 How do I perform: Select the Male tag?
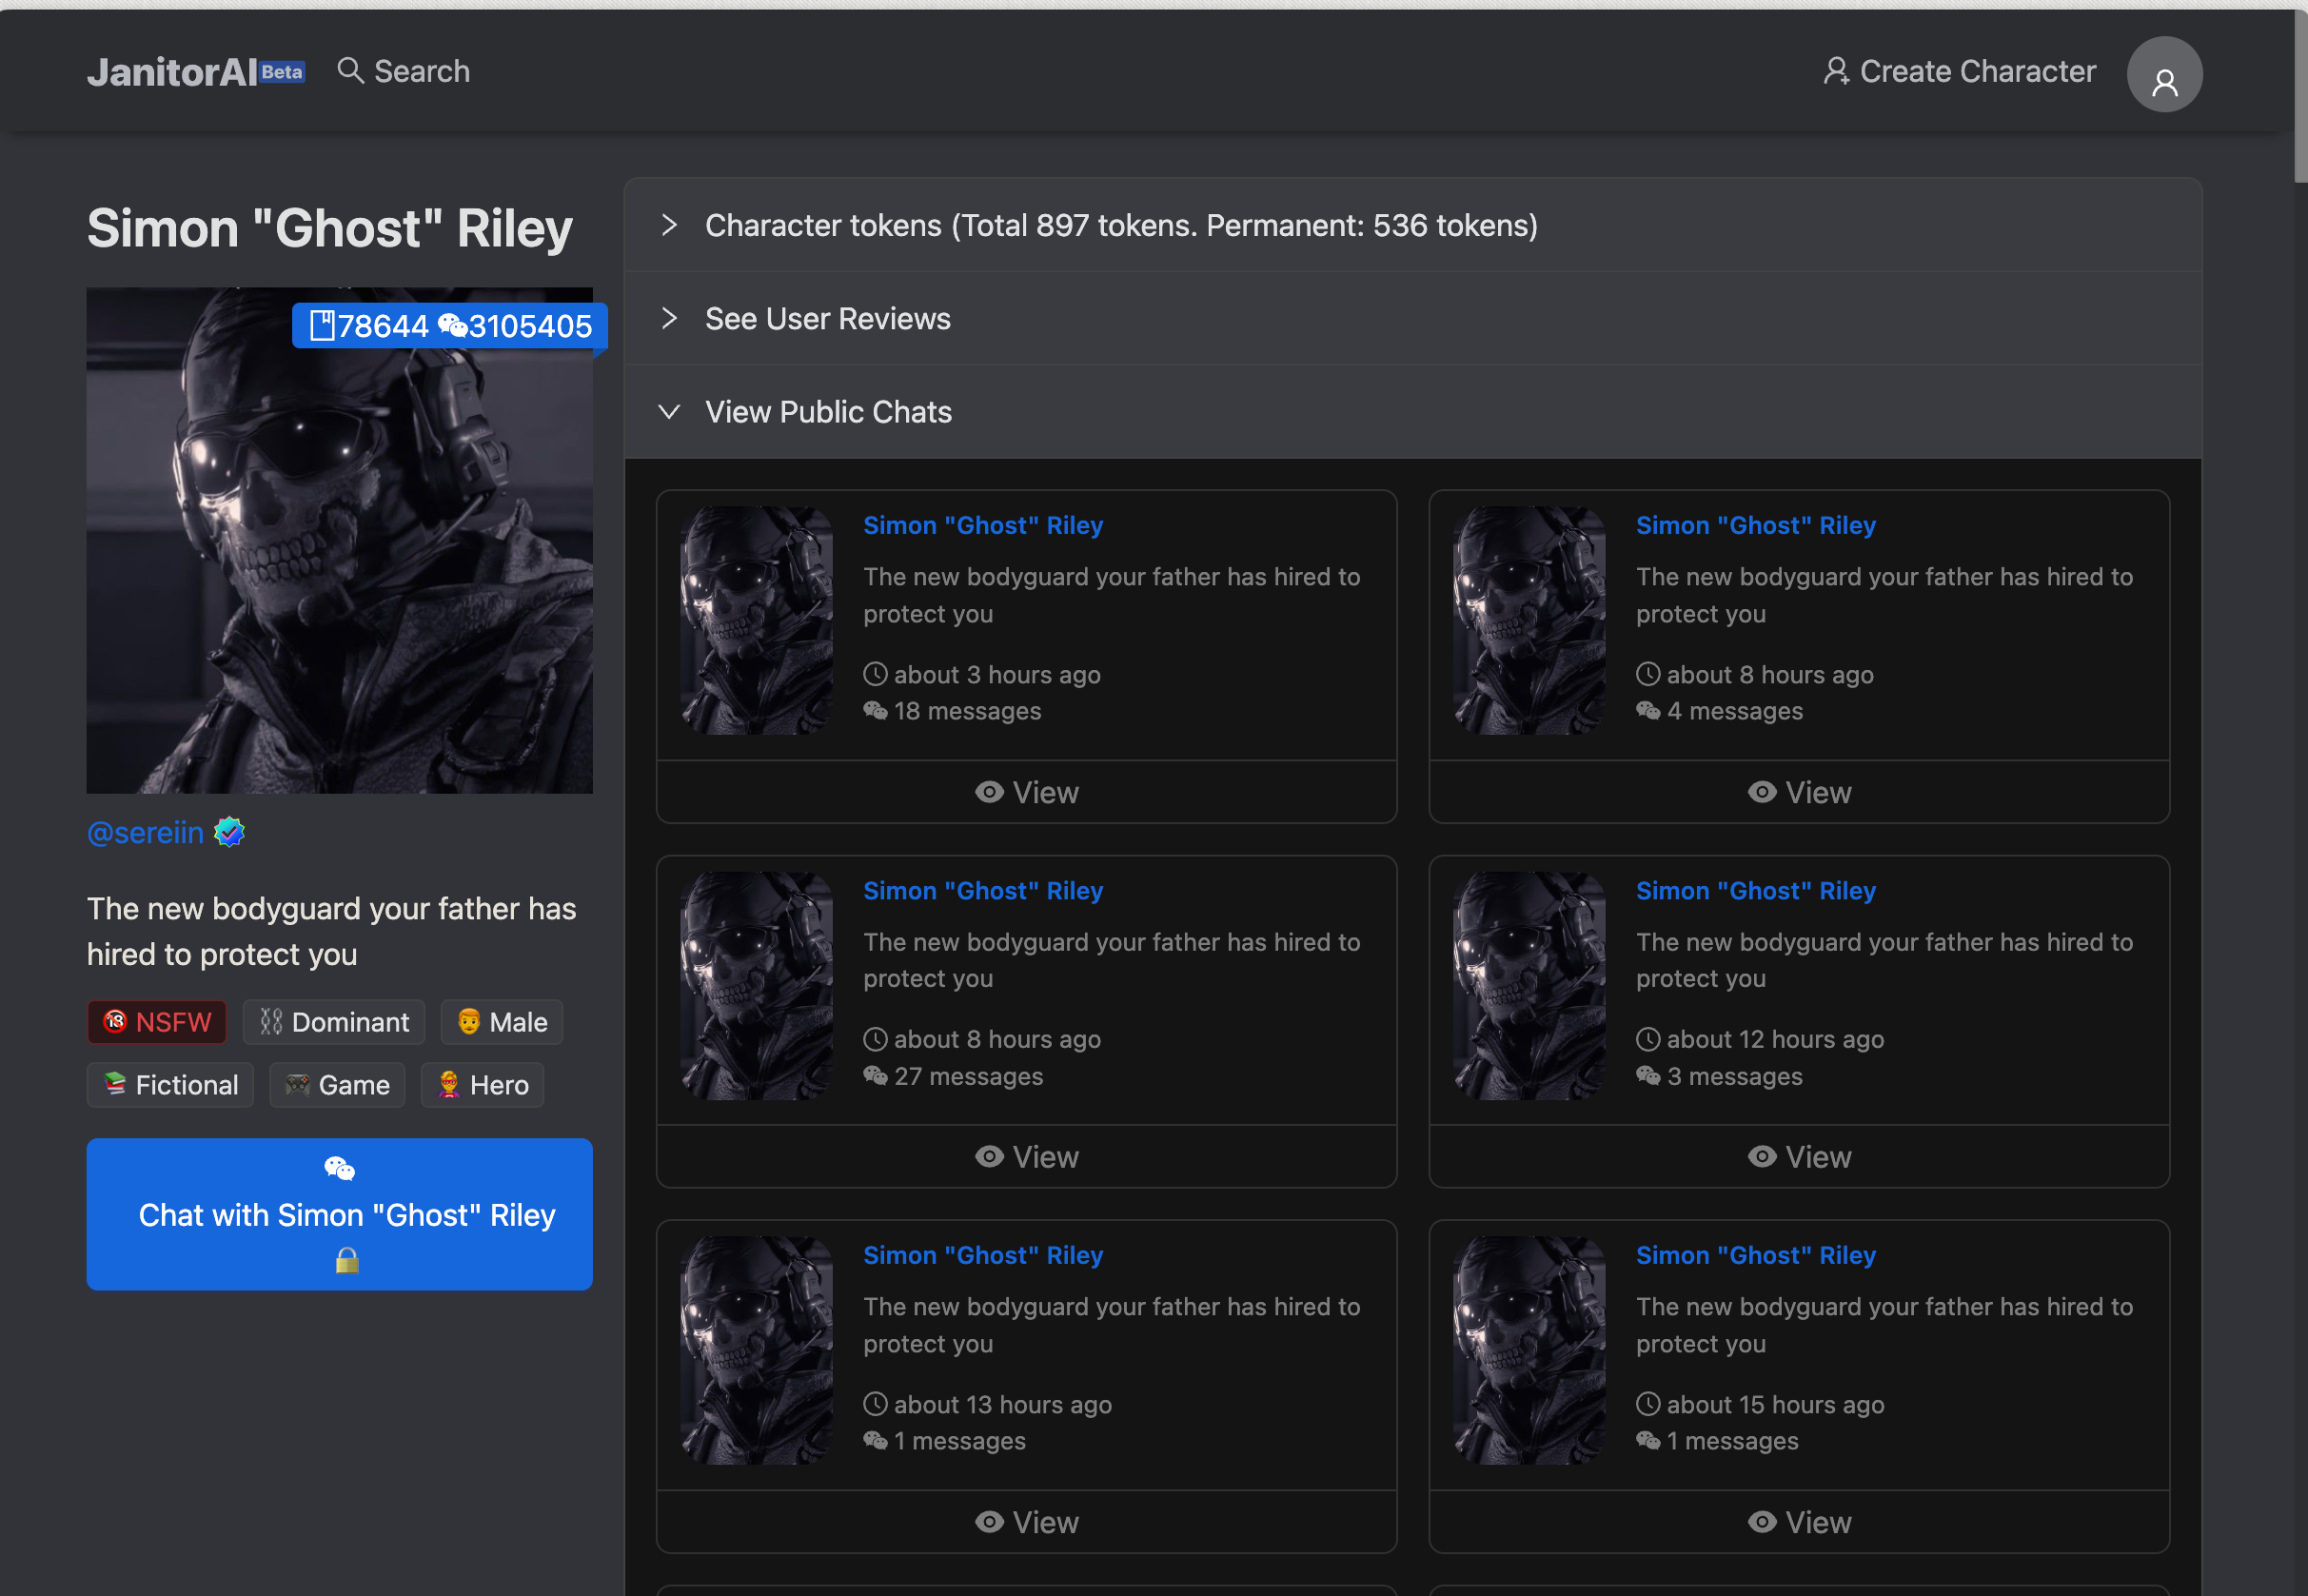(502, 1022)
